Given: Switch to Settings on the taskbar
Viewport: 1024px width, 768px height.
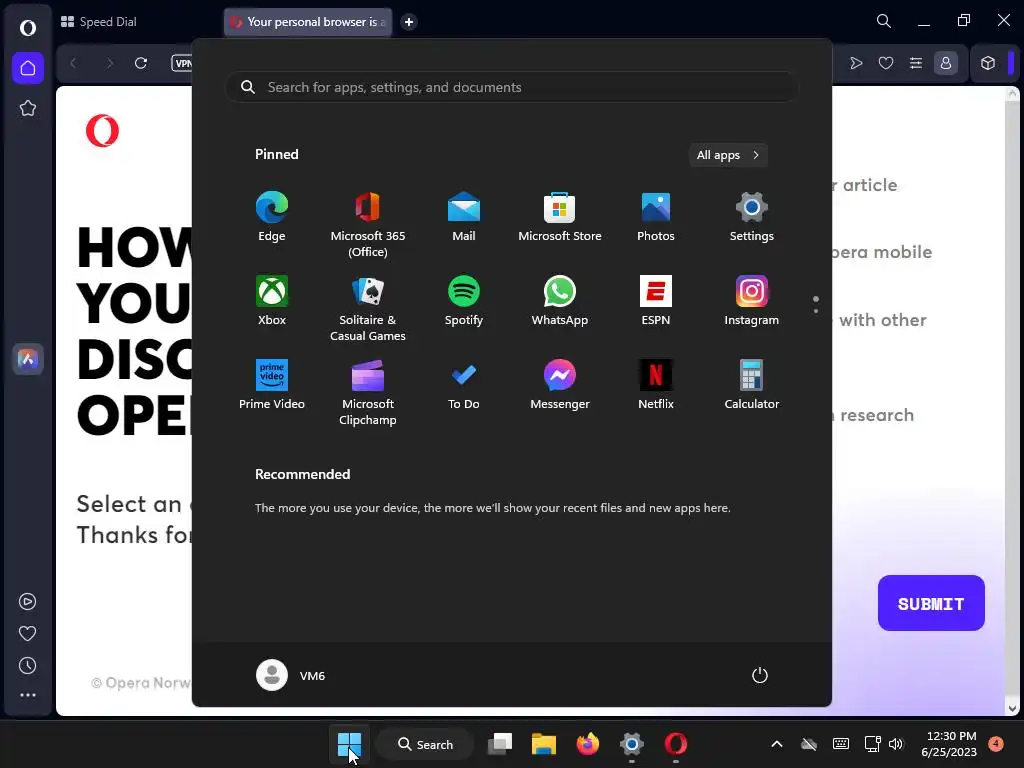Looking at the screenshot, I should [x=632, y=744].
